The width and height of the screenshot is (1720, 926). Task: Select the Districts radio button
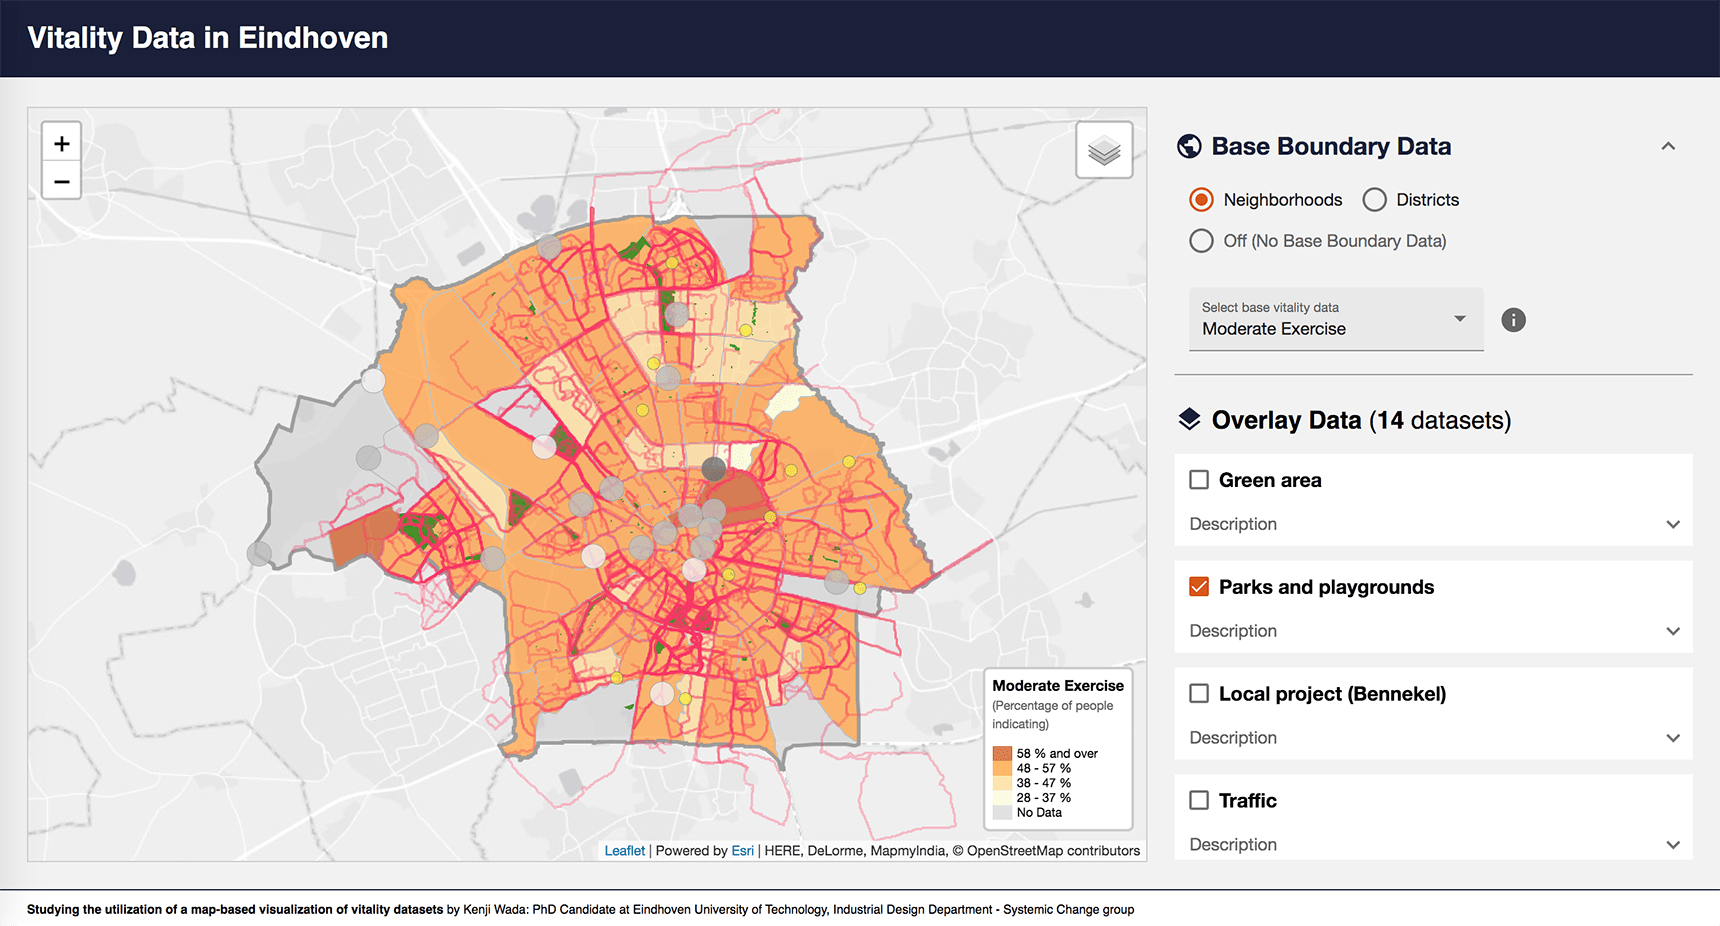[1374, 200]
